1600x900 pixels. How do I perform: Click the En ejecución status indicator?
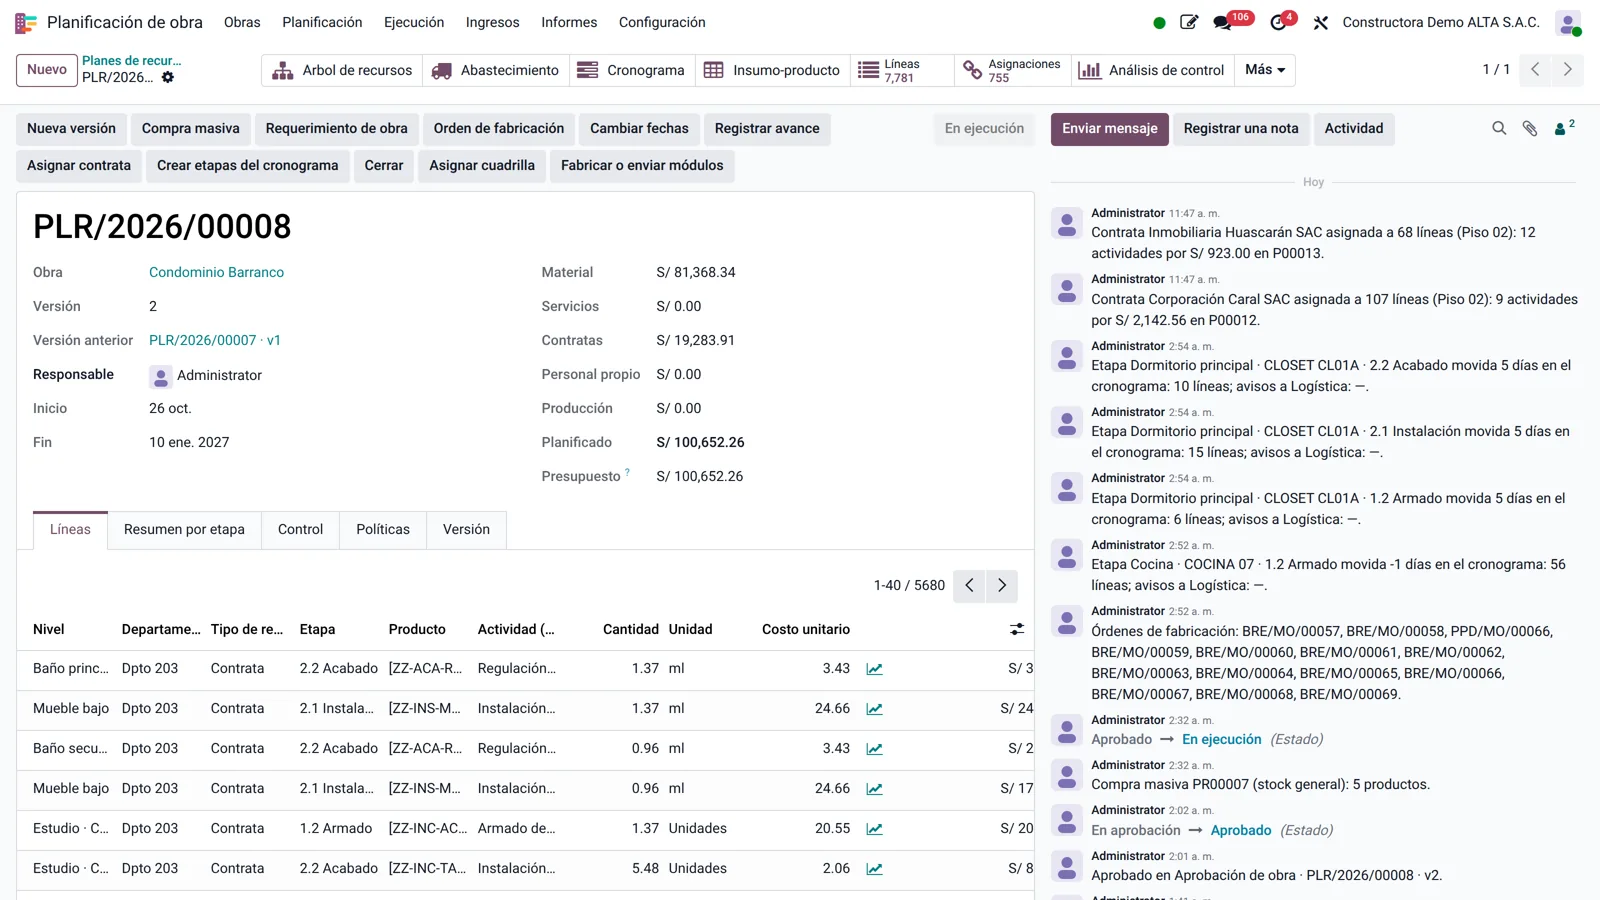pyautogui.click(x=984, y=129)
